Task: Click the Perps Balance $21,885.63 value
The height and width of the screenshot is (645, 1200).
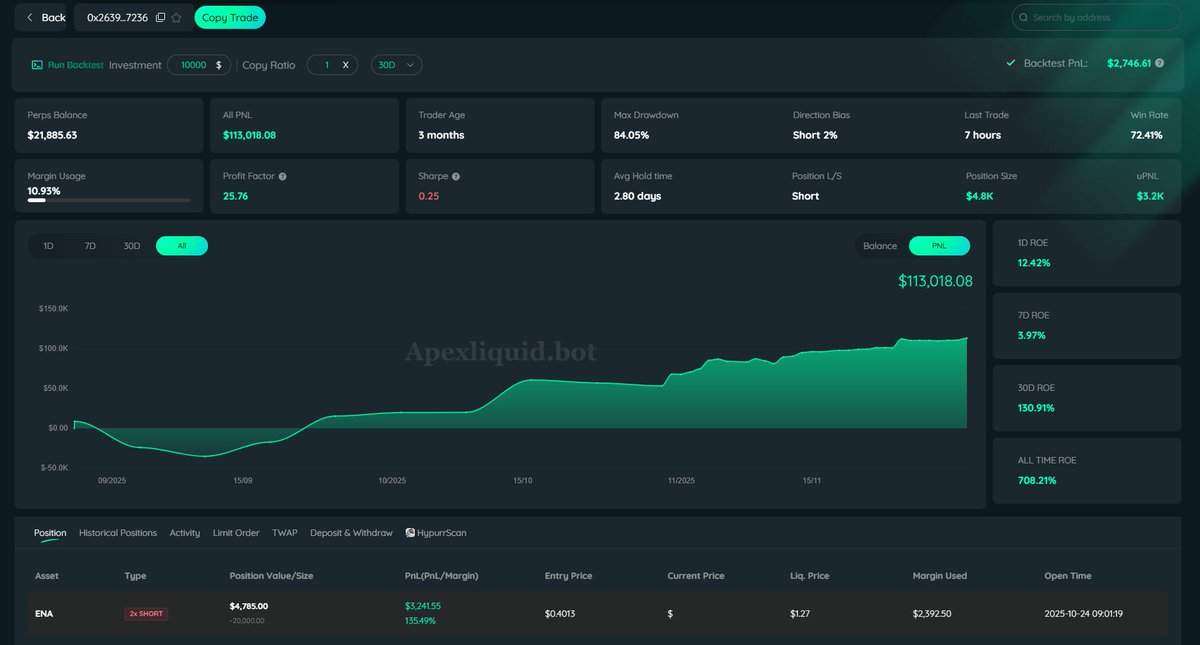Action: click(x=53, y=135)
